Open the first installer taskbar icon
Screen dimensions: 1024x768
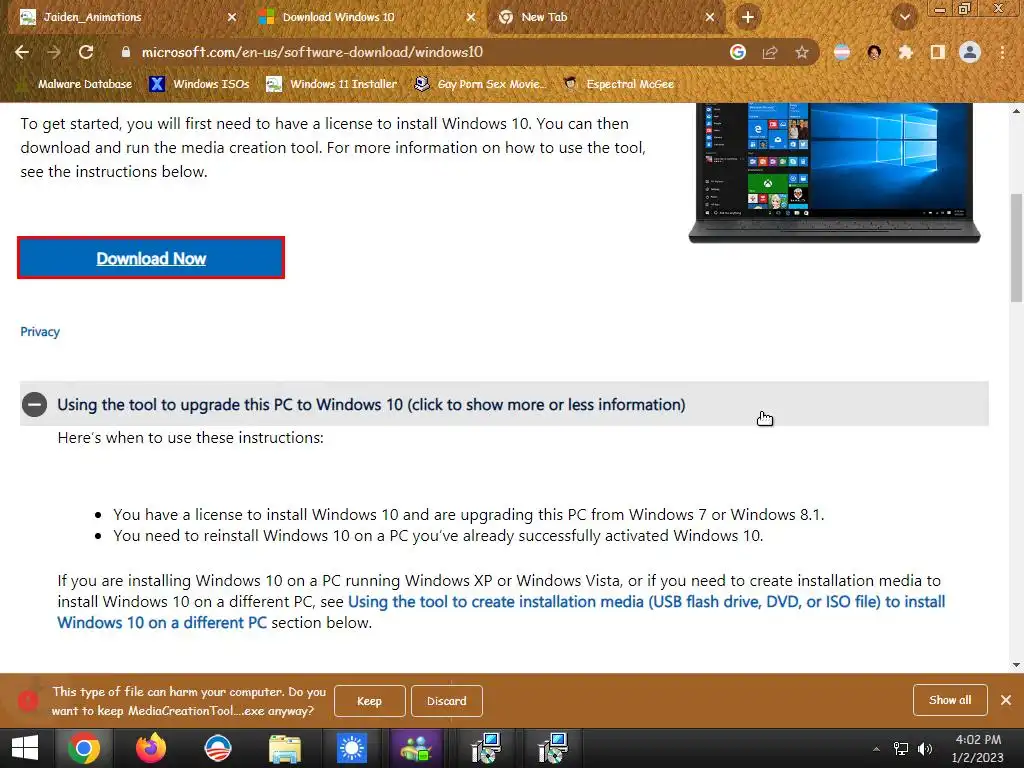(485, 748)
